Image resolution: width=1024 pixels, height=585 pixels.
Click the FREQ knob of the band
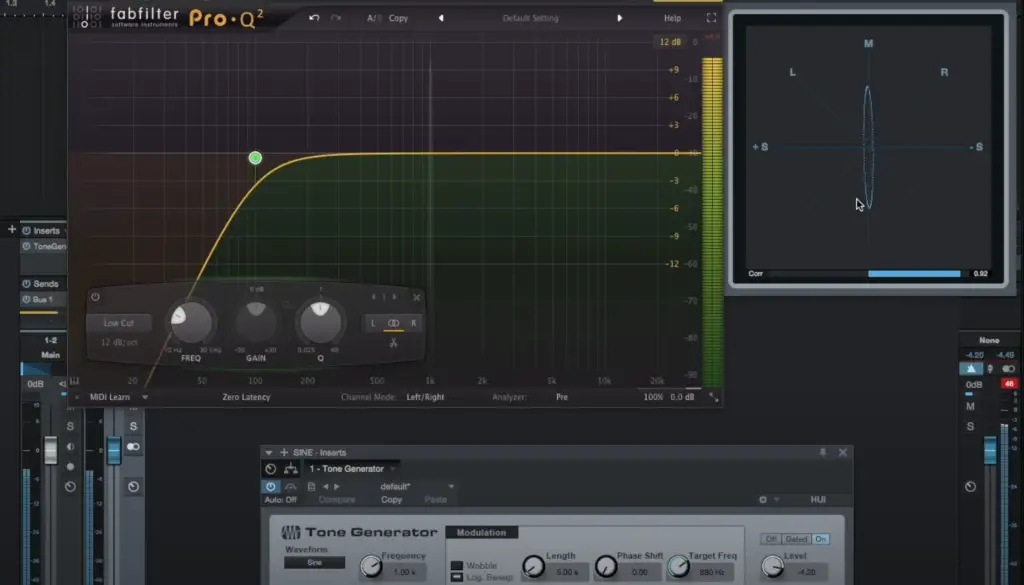[x=191, y=323]
